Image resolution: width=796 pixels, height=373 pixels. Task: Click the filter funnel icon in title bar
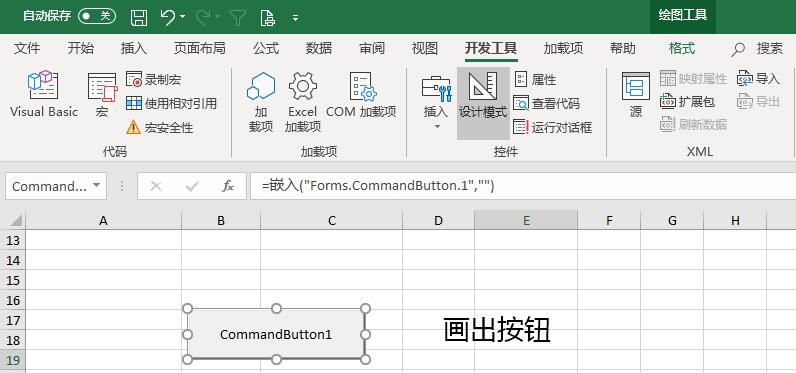(x=238, y=18)
